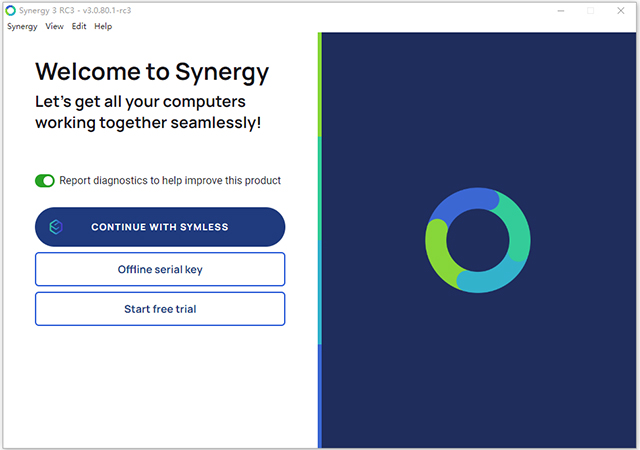Click 'Report diagnostics to help improve this product' text

tap(170, 180)
